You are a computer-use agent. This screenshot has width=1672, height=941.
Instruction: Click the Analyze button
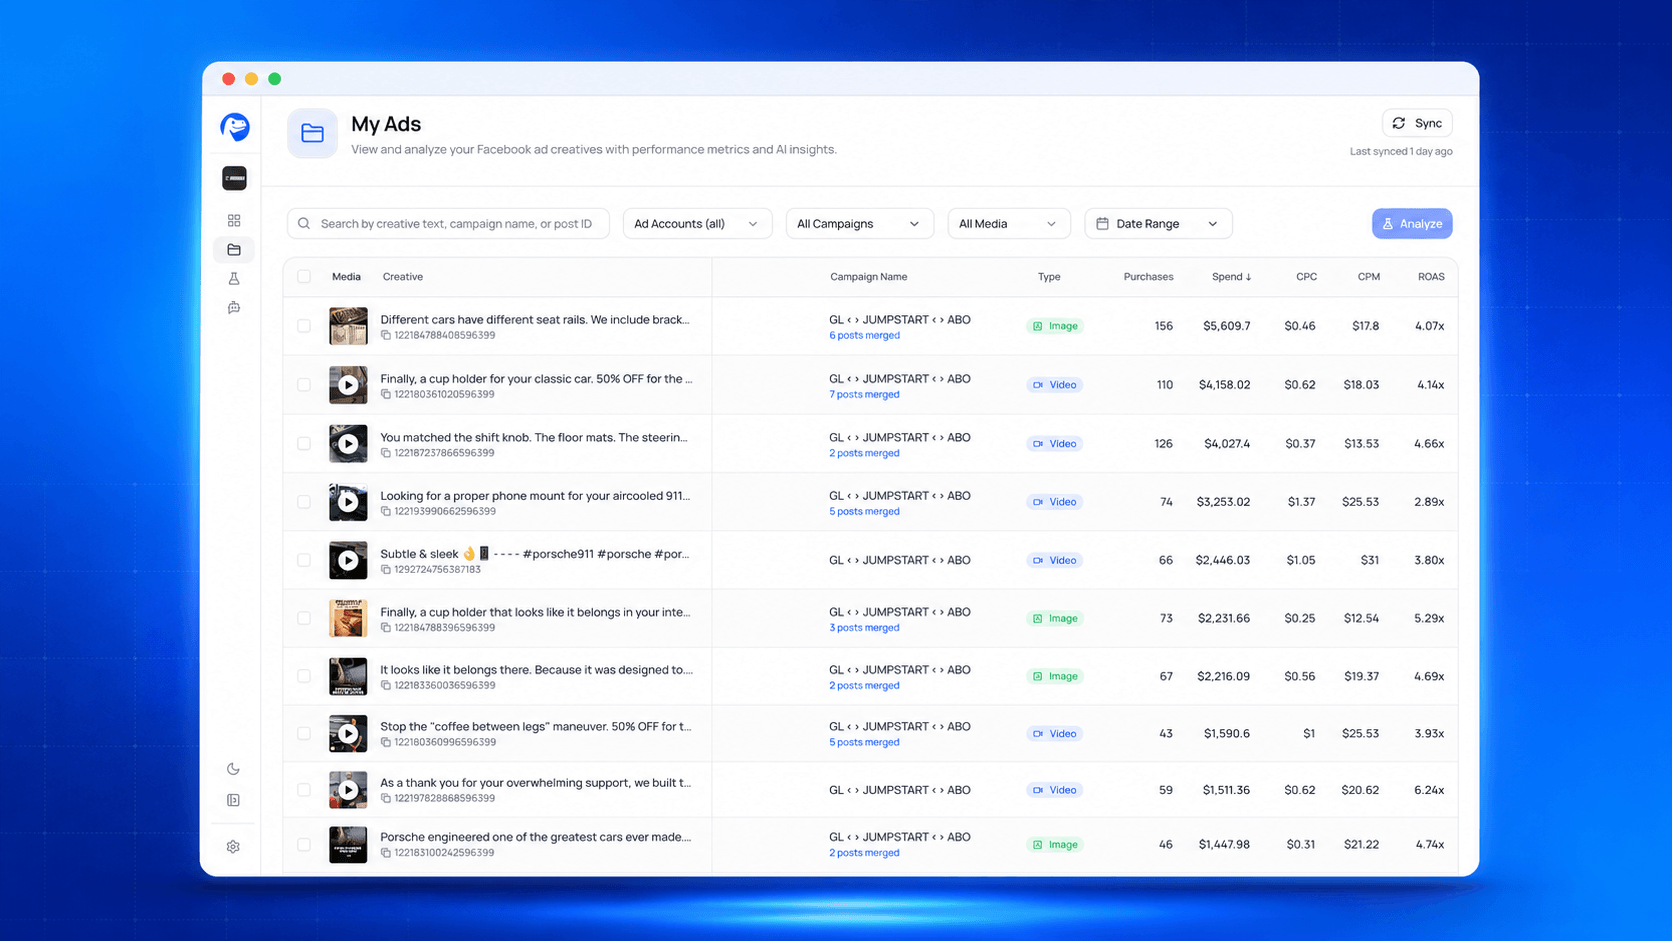(1412, 224)
